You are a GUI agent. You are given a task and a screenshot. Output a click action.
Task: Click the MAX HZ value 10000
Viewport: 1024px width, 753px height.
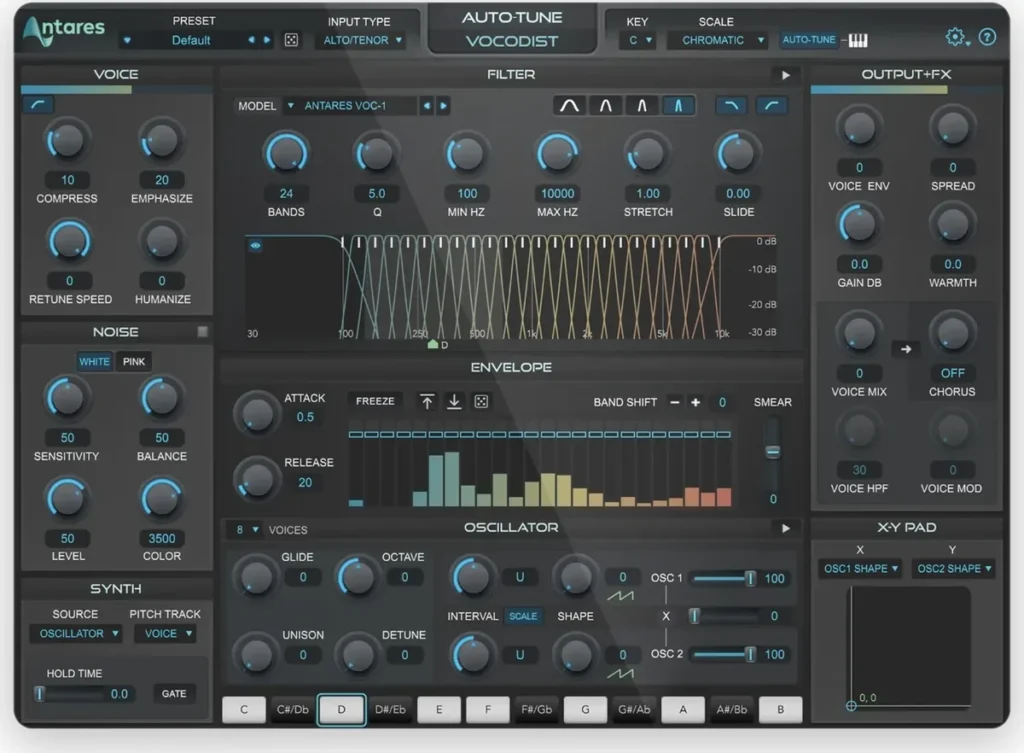(557, 194)
